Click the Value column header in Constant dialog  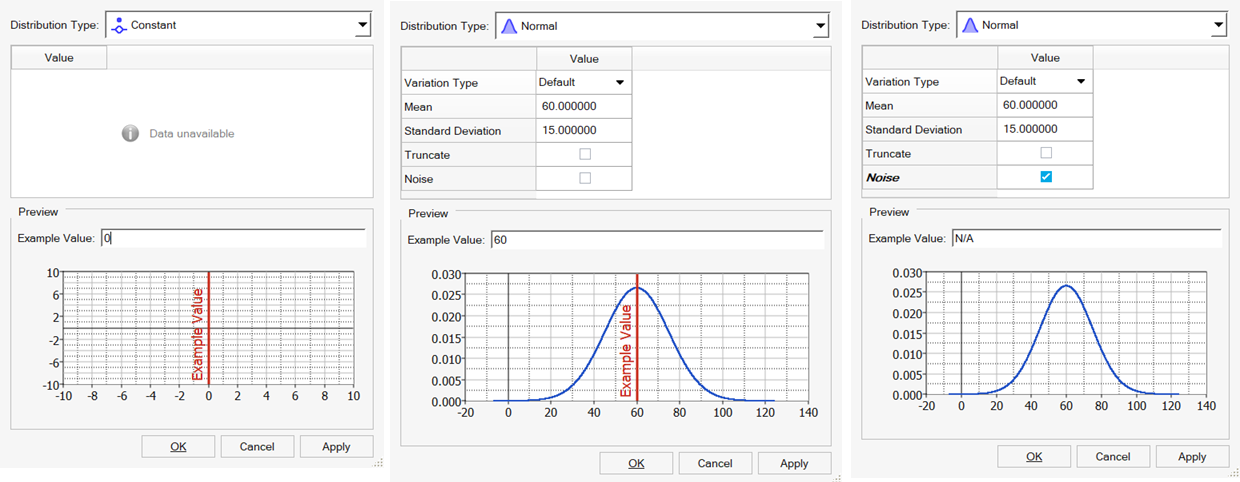(x=59, y=58)
